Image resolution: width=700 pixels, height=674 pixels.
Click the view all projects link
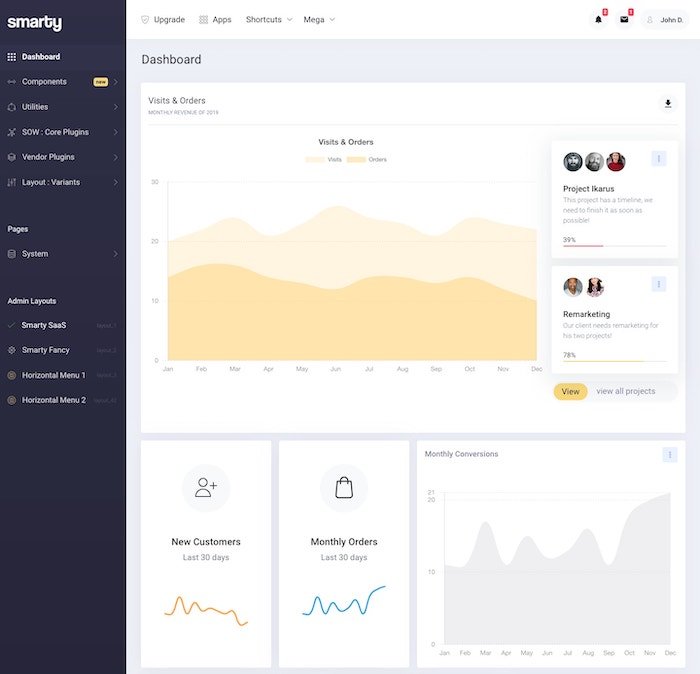click(626, 391)
